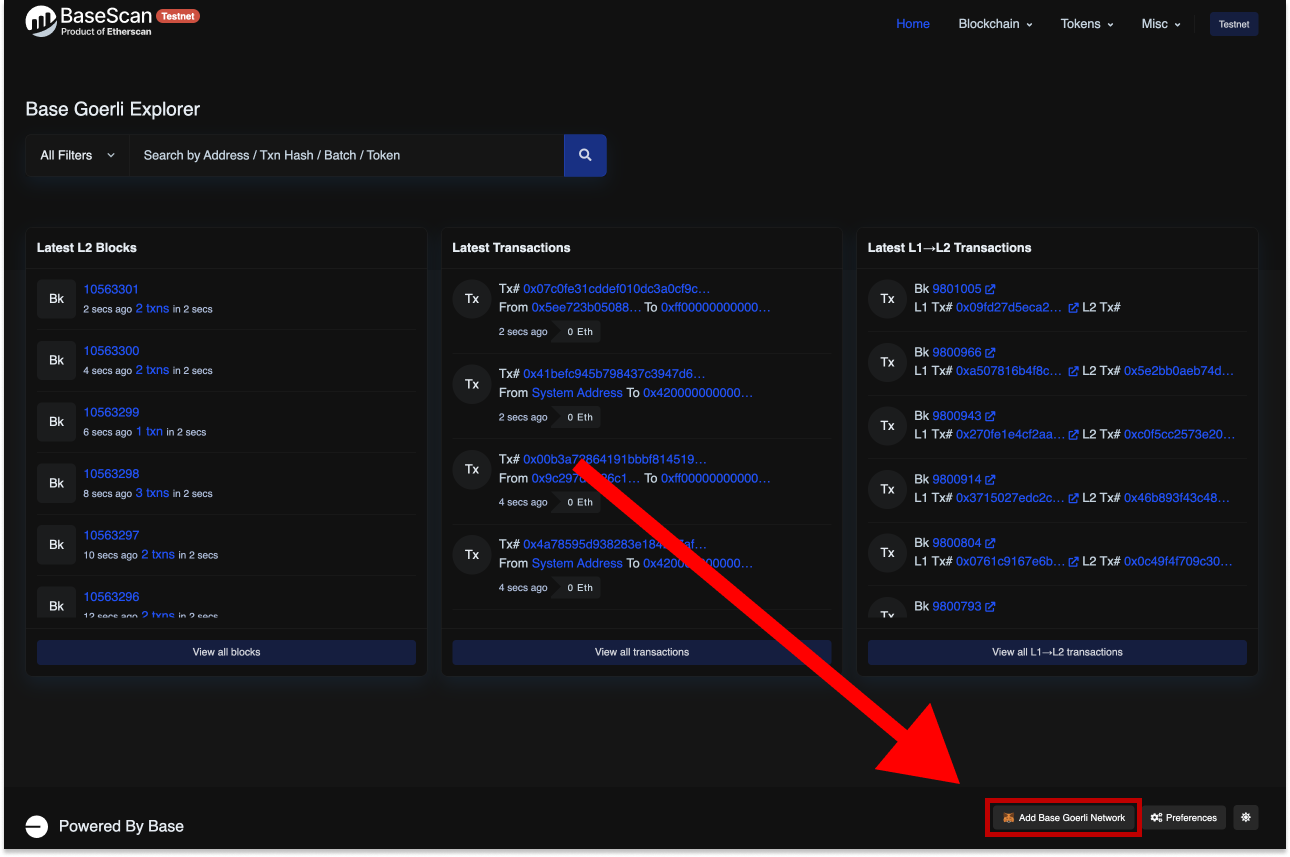
Task: Expand the All Filters dropdown
Action: click(x=78, y=155)
